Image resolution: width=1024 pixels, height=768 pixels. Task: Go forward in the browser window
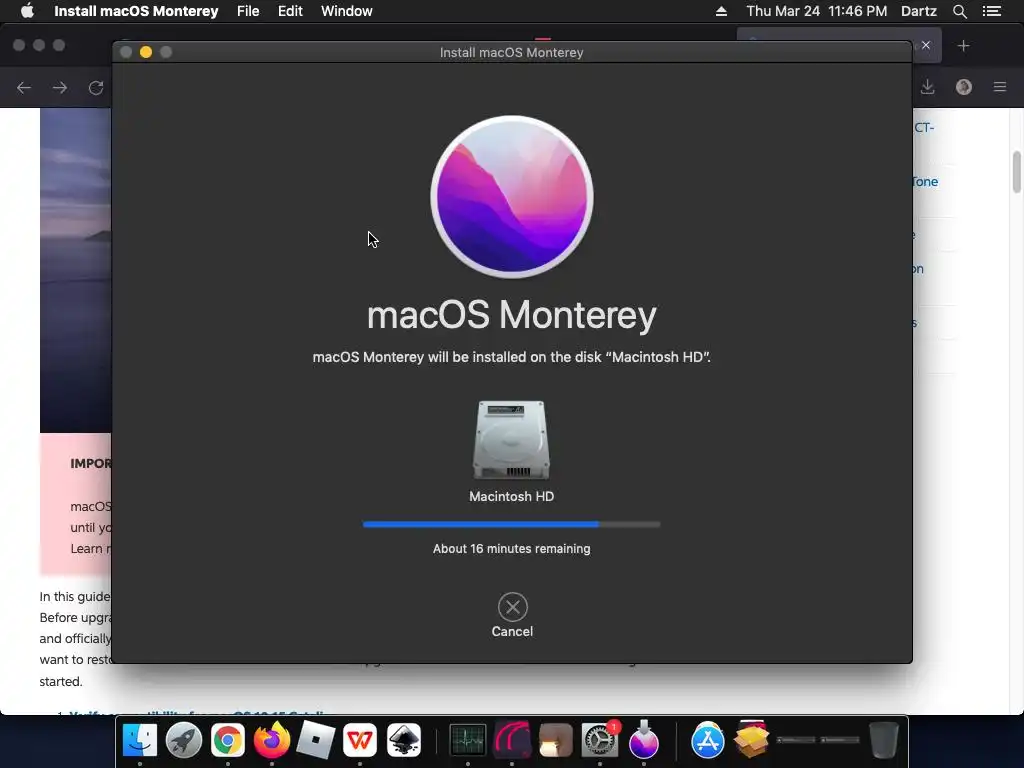[x=60, y=88]
